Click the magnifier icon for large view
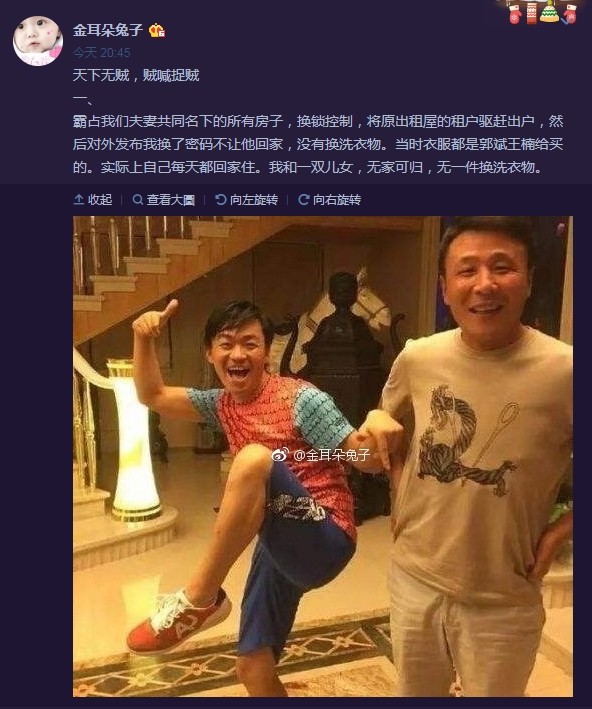 [137, 199]
